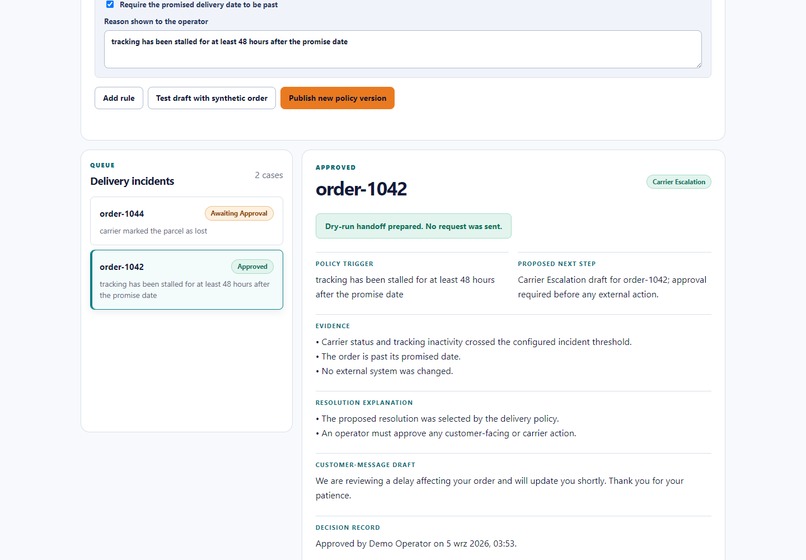Click the 'Awaiting Approval' status badge
Screen dimensions: 806x560
pyautogui.click(x=239, y=213)
